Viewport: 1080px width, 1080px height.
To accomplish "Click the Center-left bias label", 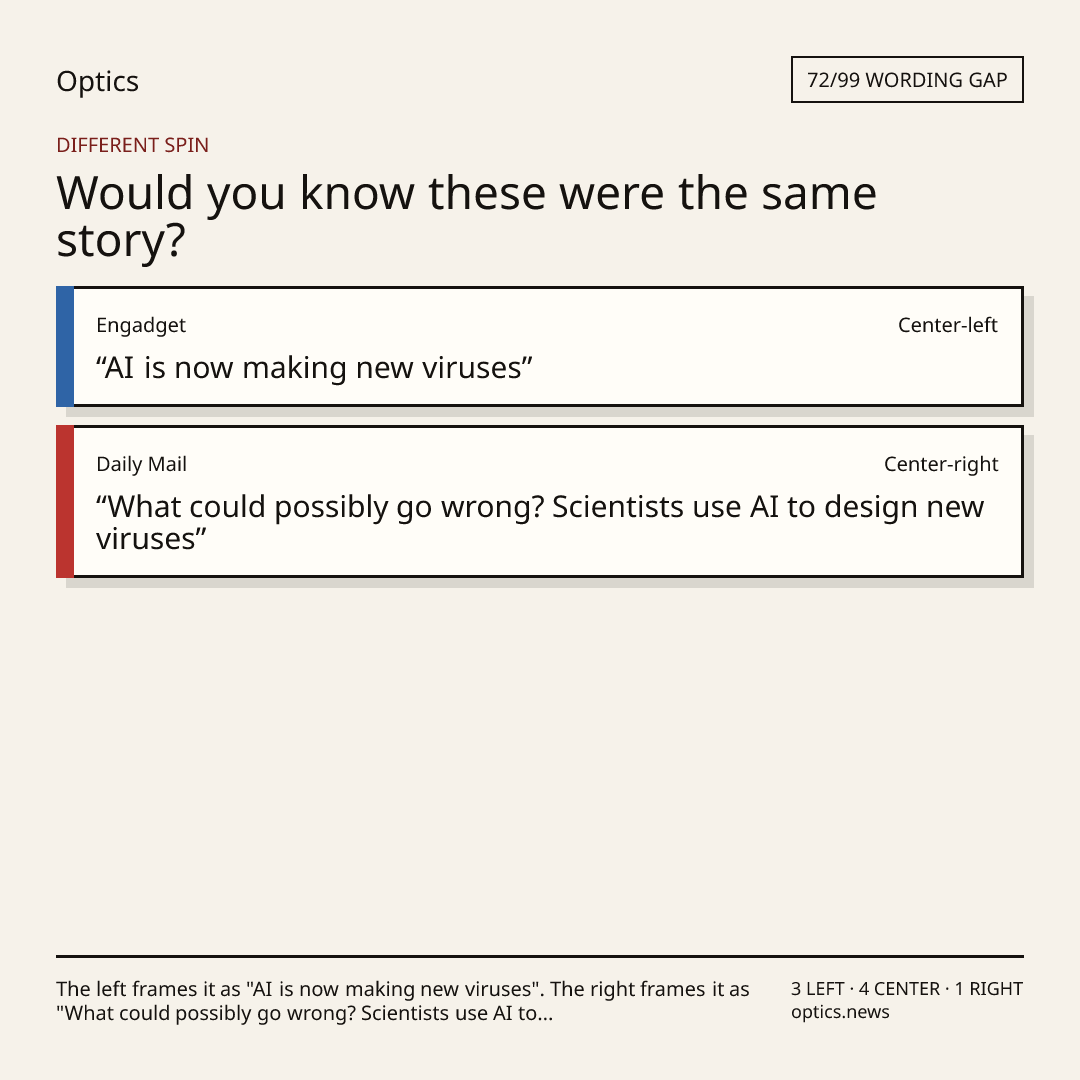I will pyautogui.click(x=947, y=325).
